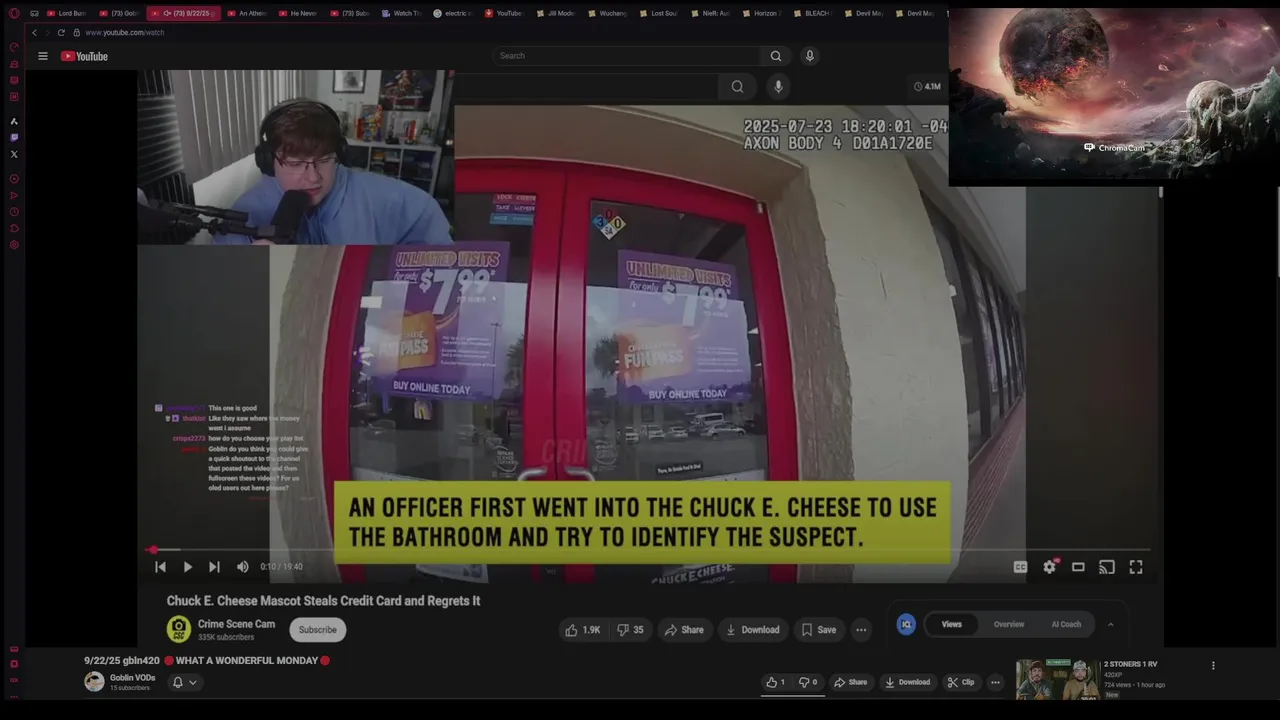Share the Goblin VODs video
The height and width of the screenshot is (720, 1280).
(x=851, y=682)
